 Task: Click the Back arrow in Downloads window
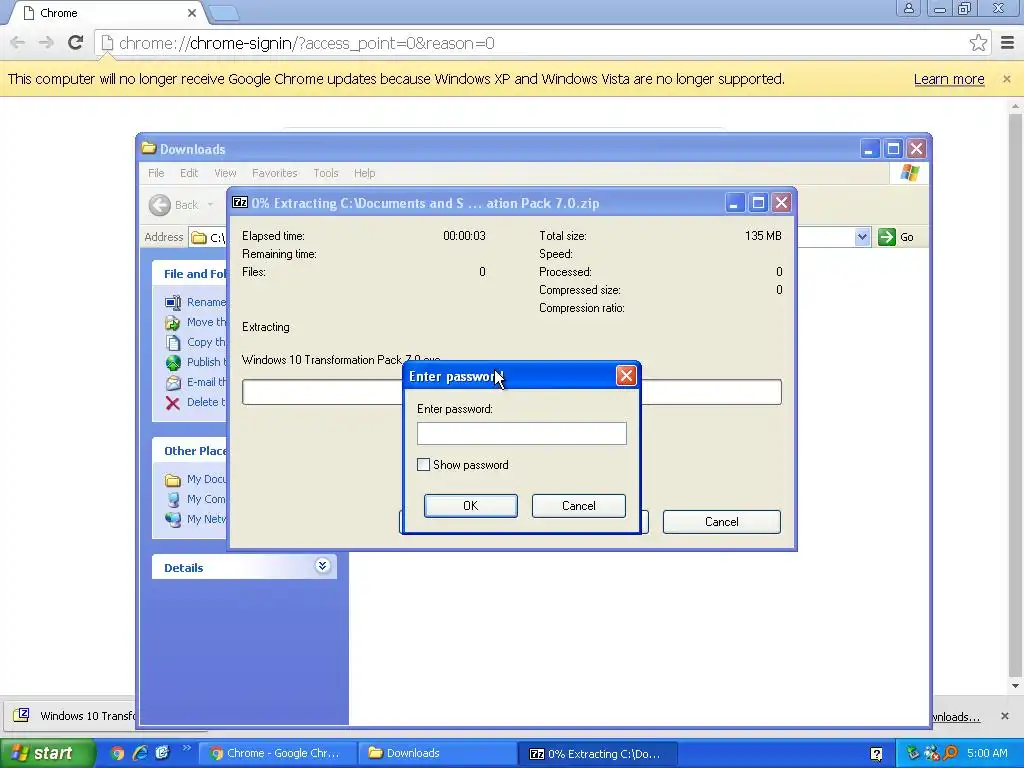click(159, 205)
